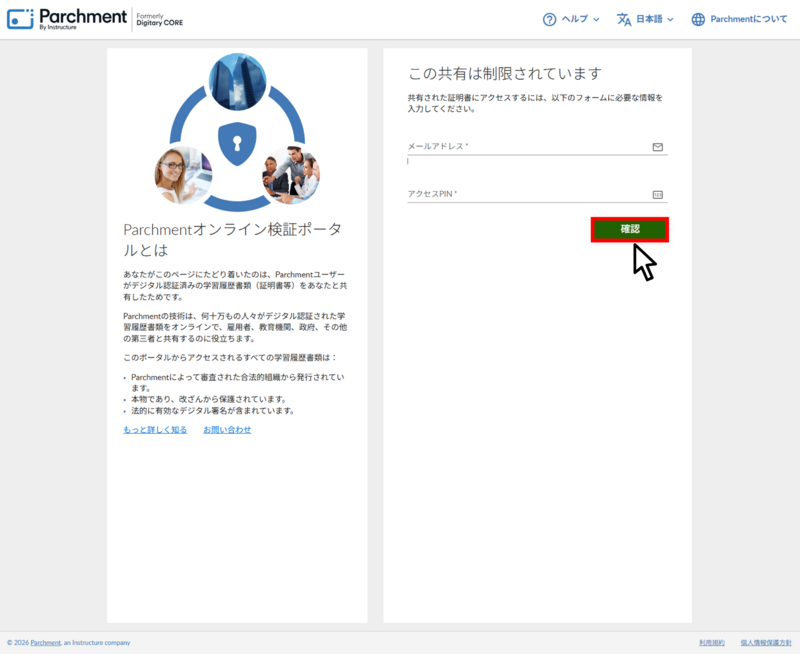Focus the アクセスPIN input field

tap(527, 195)
